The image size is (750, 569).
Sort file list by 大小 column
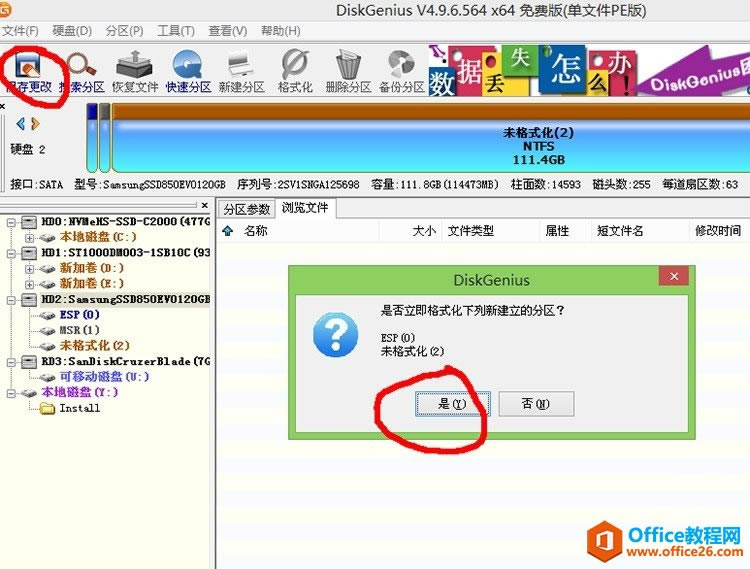pyautogui.click(x=424, y=231)
